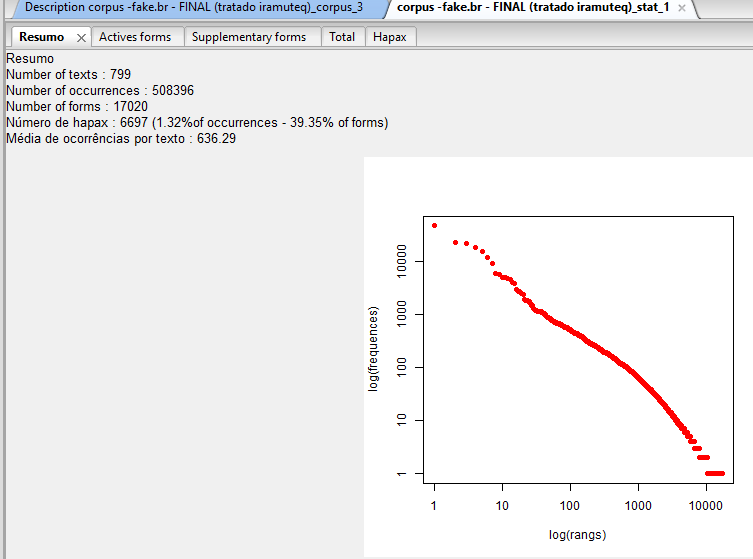The width and height of the screenshot is (753, 559).
Task: Go to the Total tab
Action: pyautogui.click(x=342, y=37)
